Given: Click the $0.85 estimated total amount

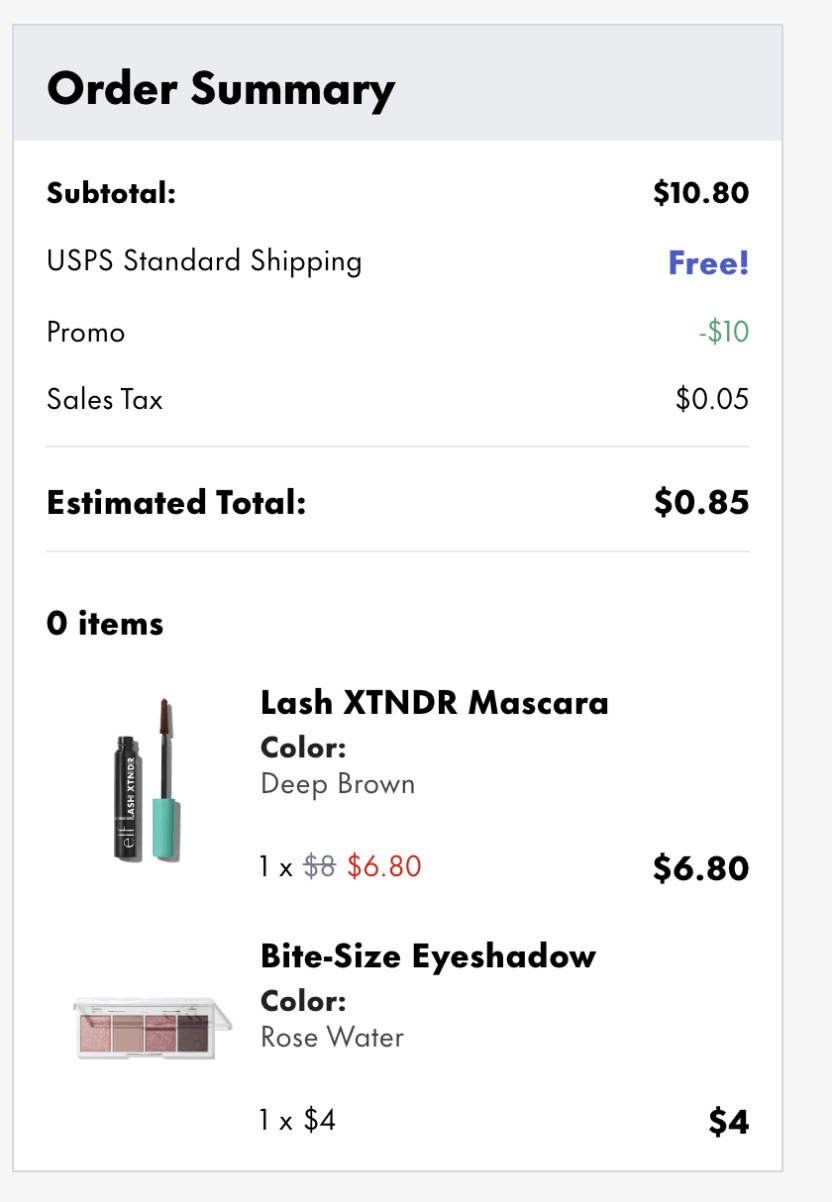Looking at the screenshot, I should click(x=701, y=502).
